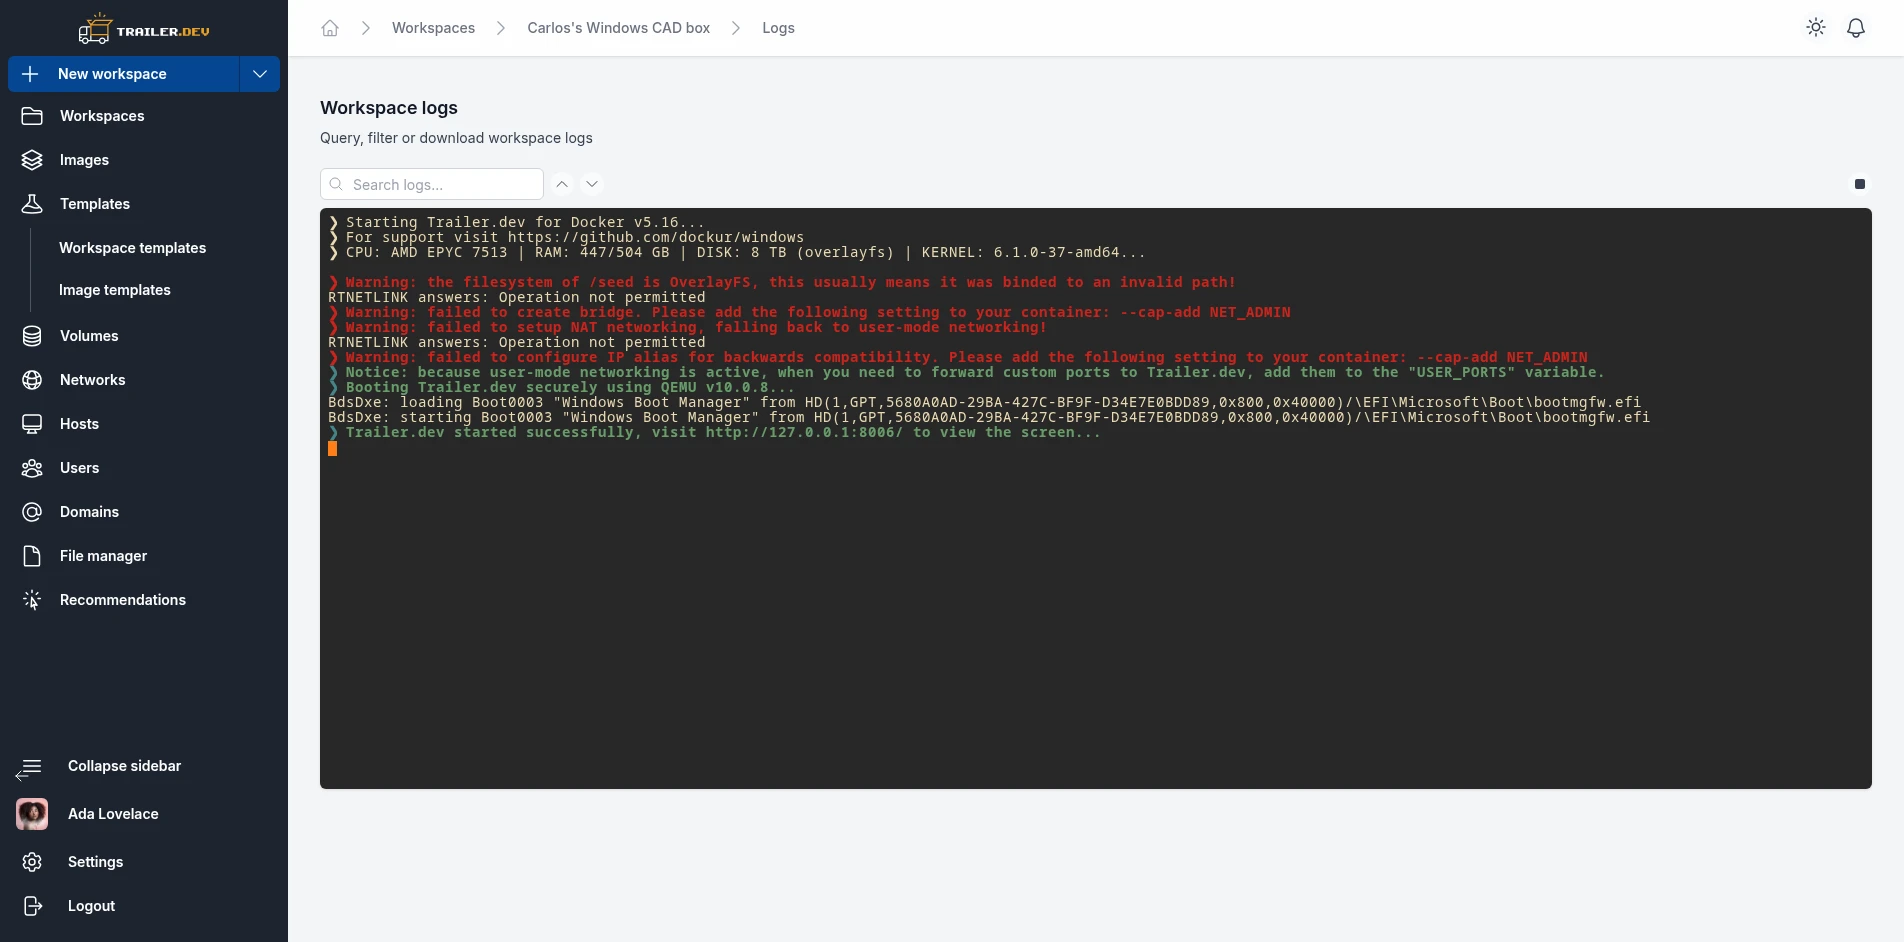The image size is (1904, 942).
Task: Click the log line 'Trailer.dev started successfully'
Action: (714, 432)
